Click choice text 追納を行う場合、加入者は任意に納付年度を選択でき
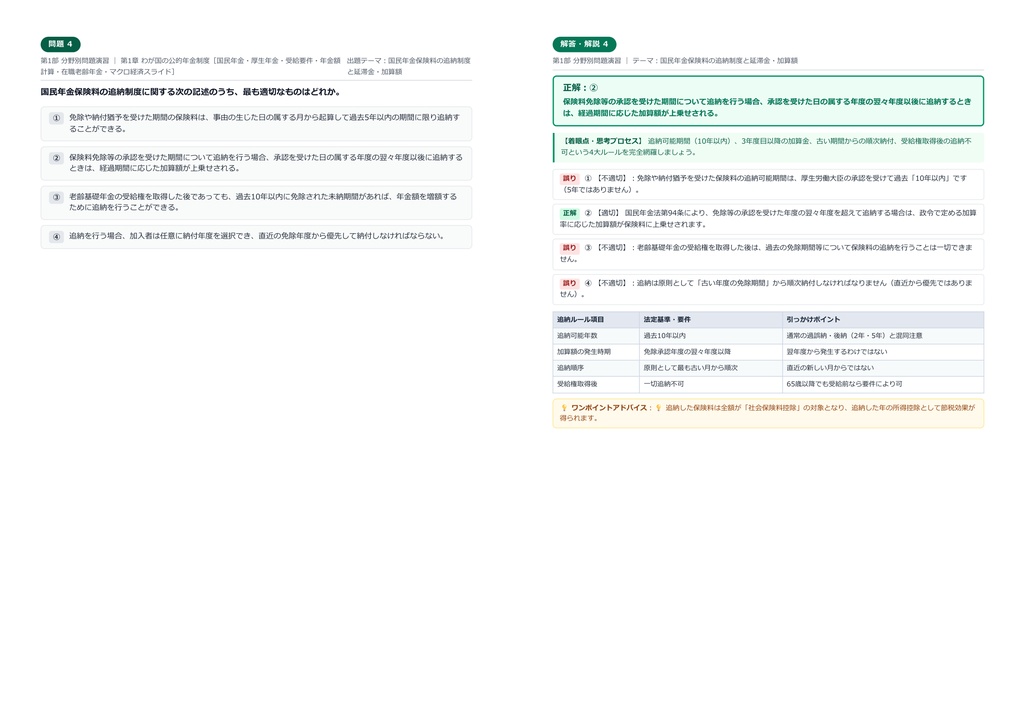 [x=258, y=236]
